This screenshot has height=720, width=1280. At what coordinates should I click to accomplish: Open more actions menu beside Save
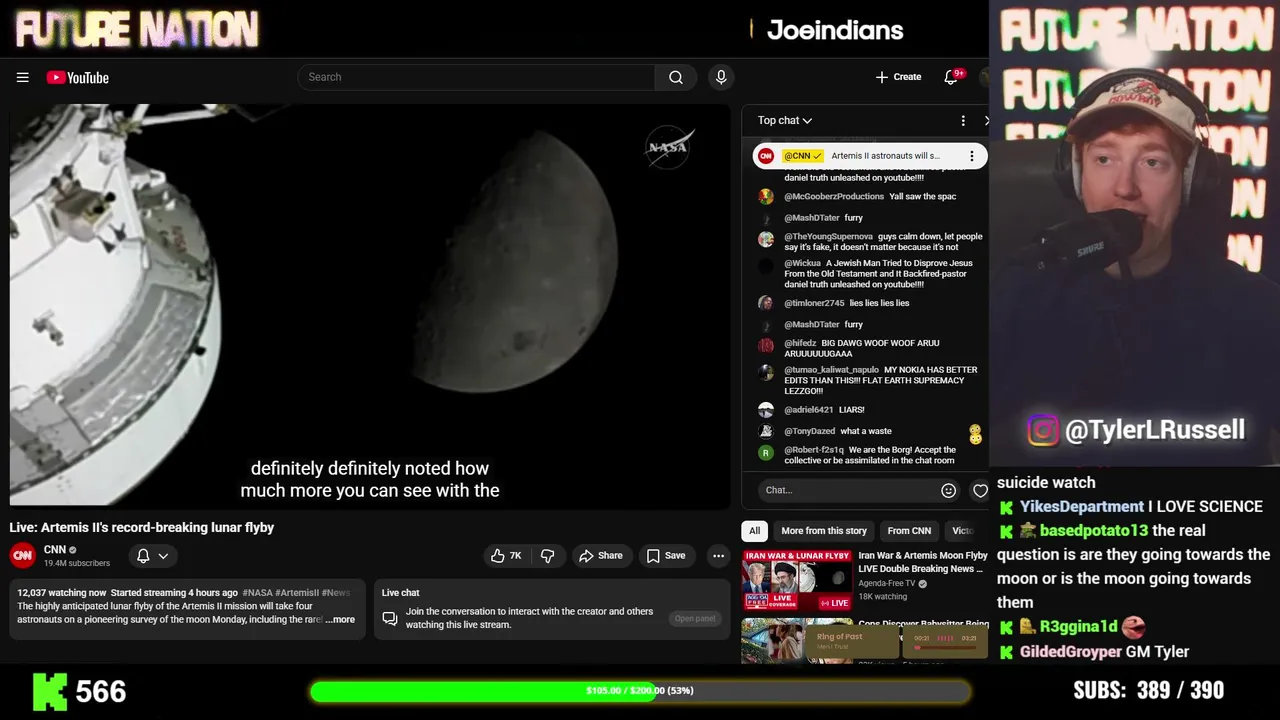[718, 556]
